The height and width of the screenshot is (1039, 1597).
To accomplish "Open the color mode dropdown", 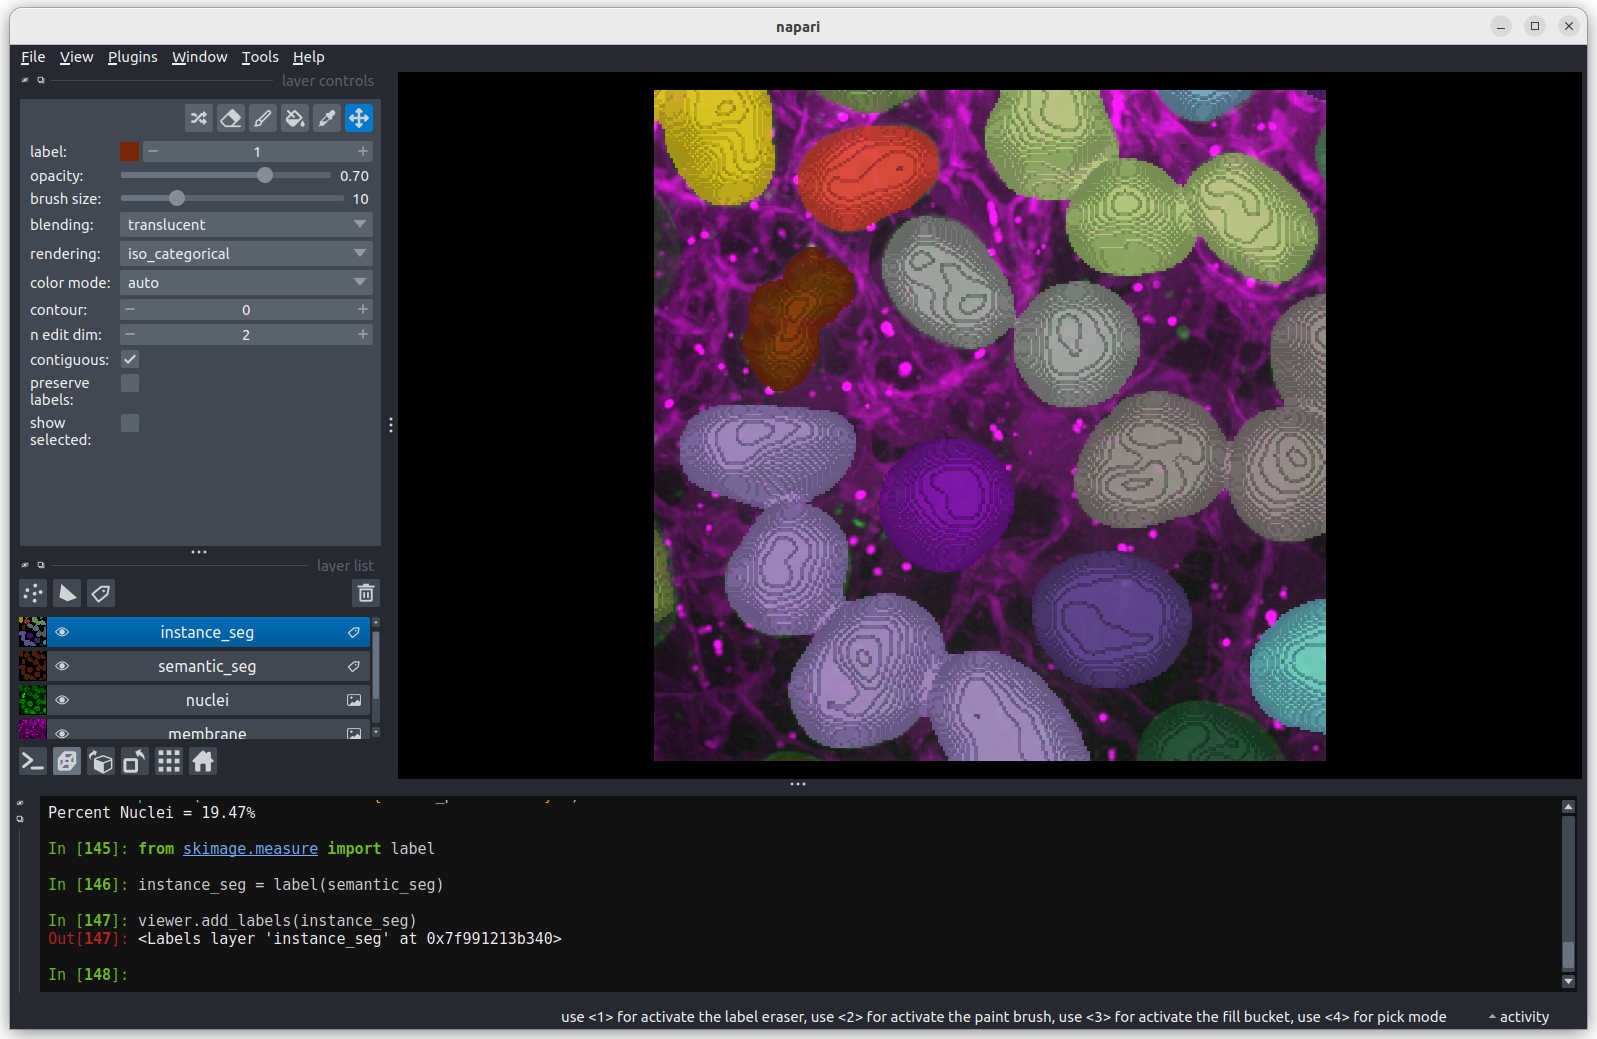I will click(x=246, y=283).
